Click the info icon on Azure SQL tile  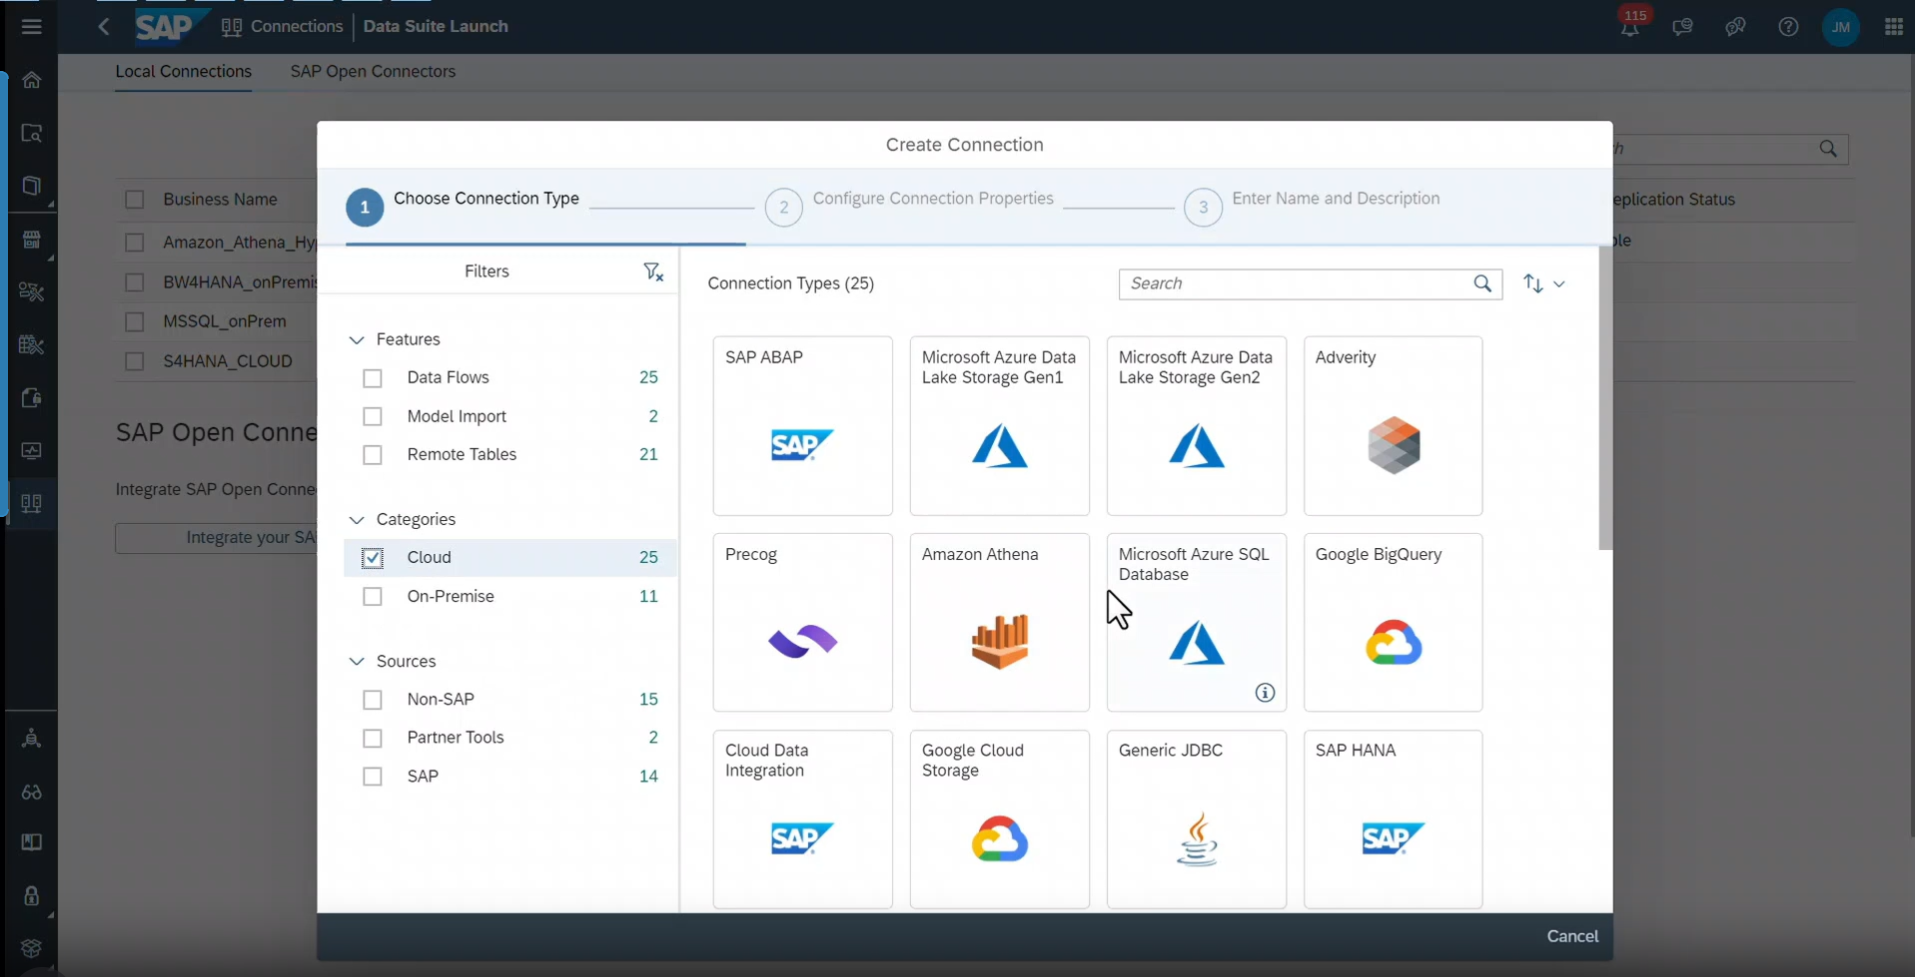click(1265, 692)
